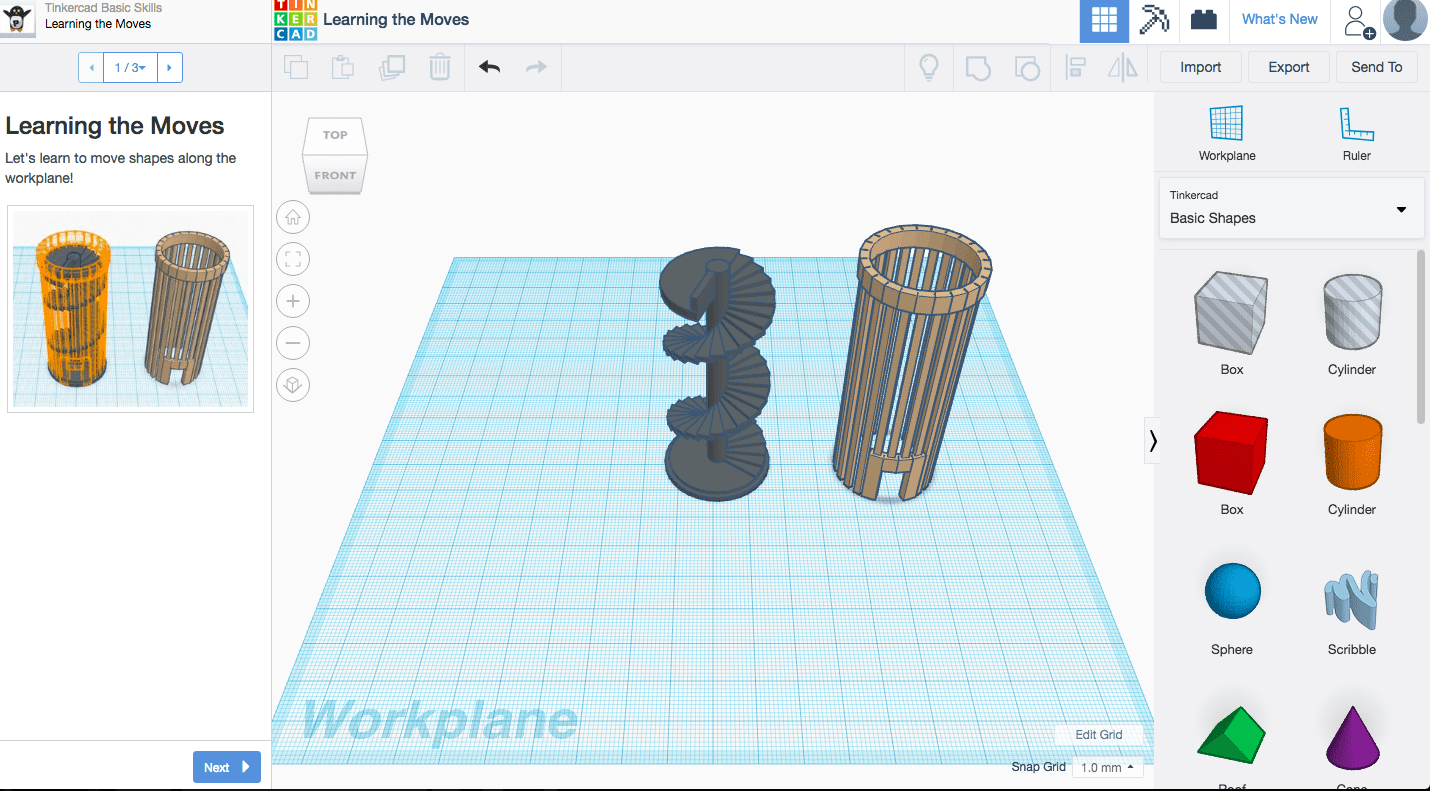Screen dimensions: 1430x791
Task: Click the Ungroup shapes icon
Action: click(x=1027, y=68)
